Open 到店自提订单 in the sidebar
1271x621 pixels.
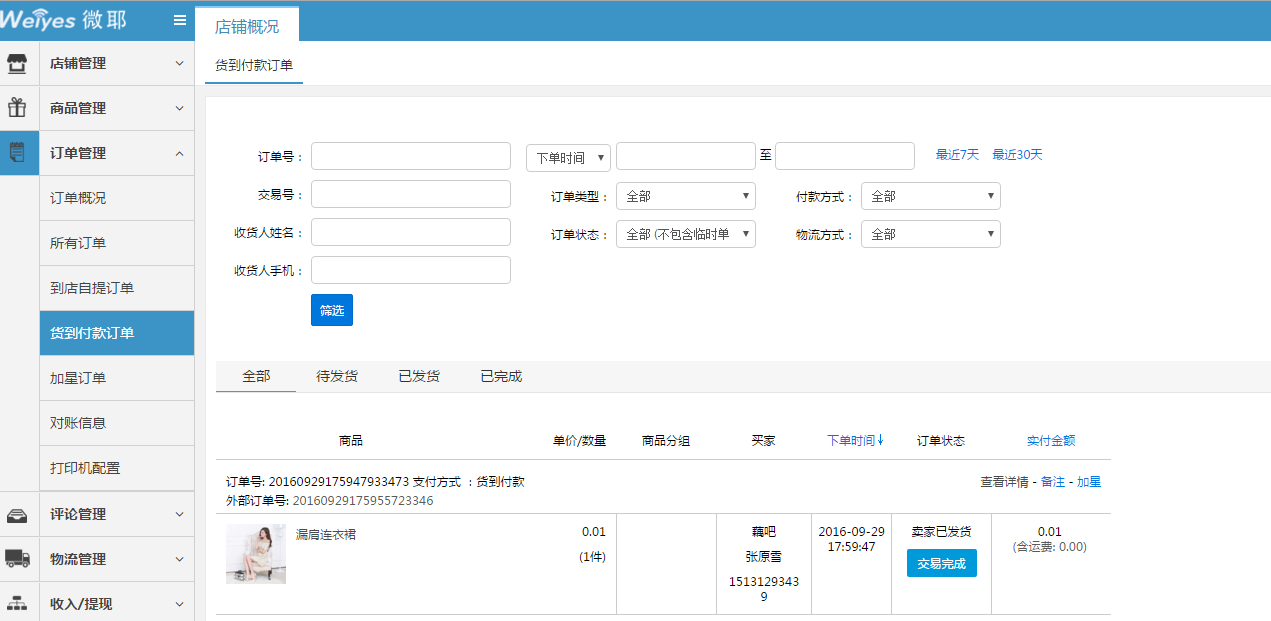coord(117,288)
